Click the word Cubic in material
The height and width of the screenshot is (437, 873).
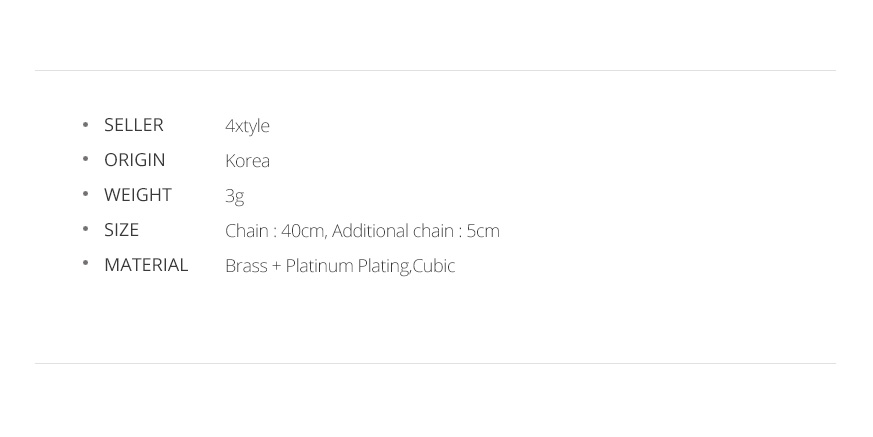tap(434, 266)
